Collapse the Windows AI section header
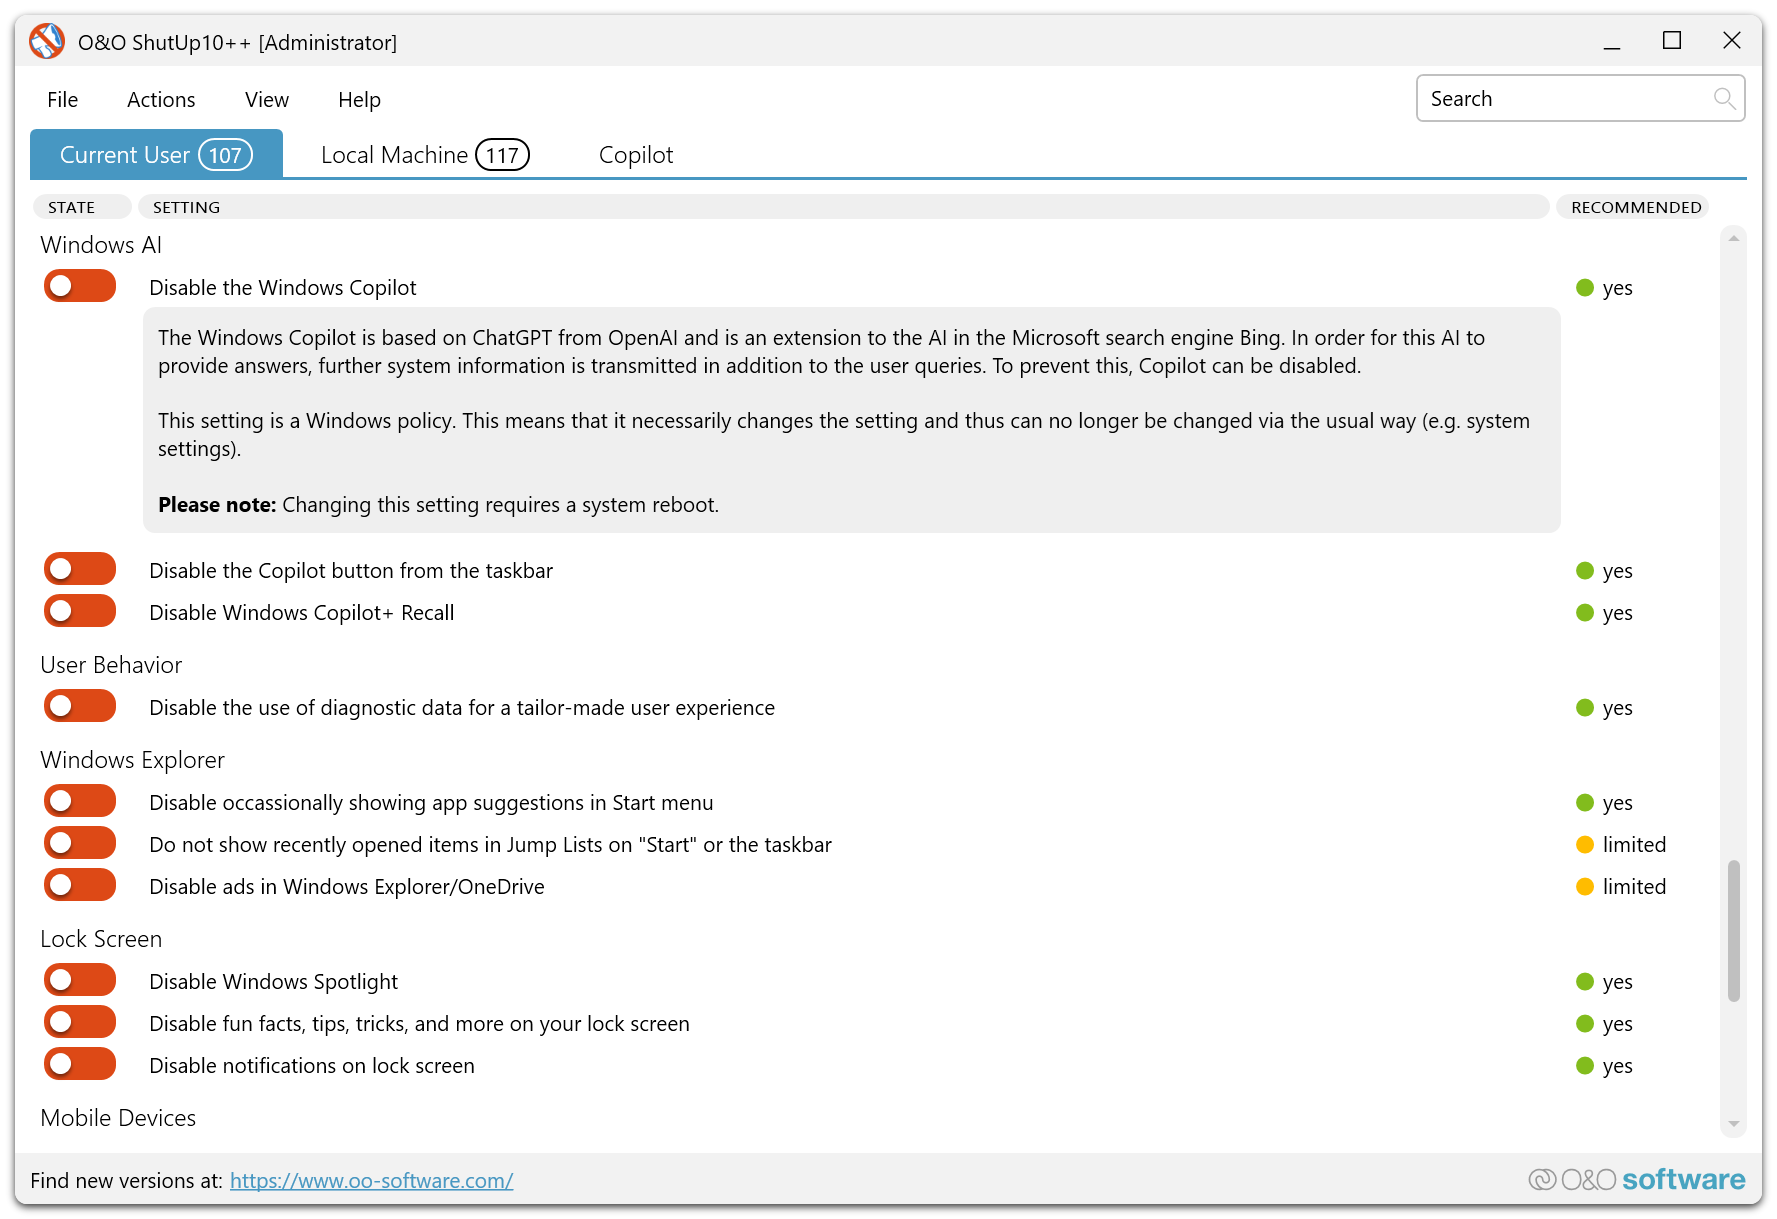 tap(101, 245)
